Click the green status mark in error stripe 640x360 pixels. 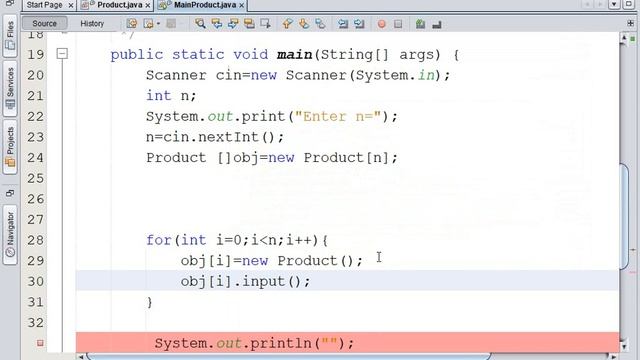633,39
